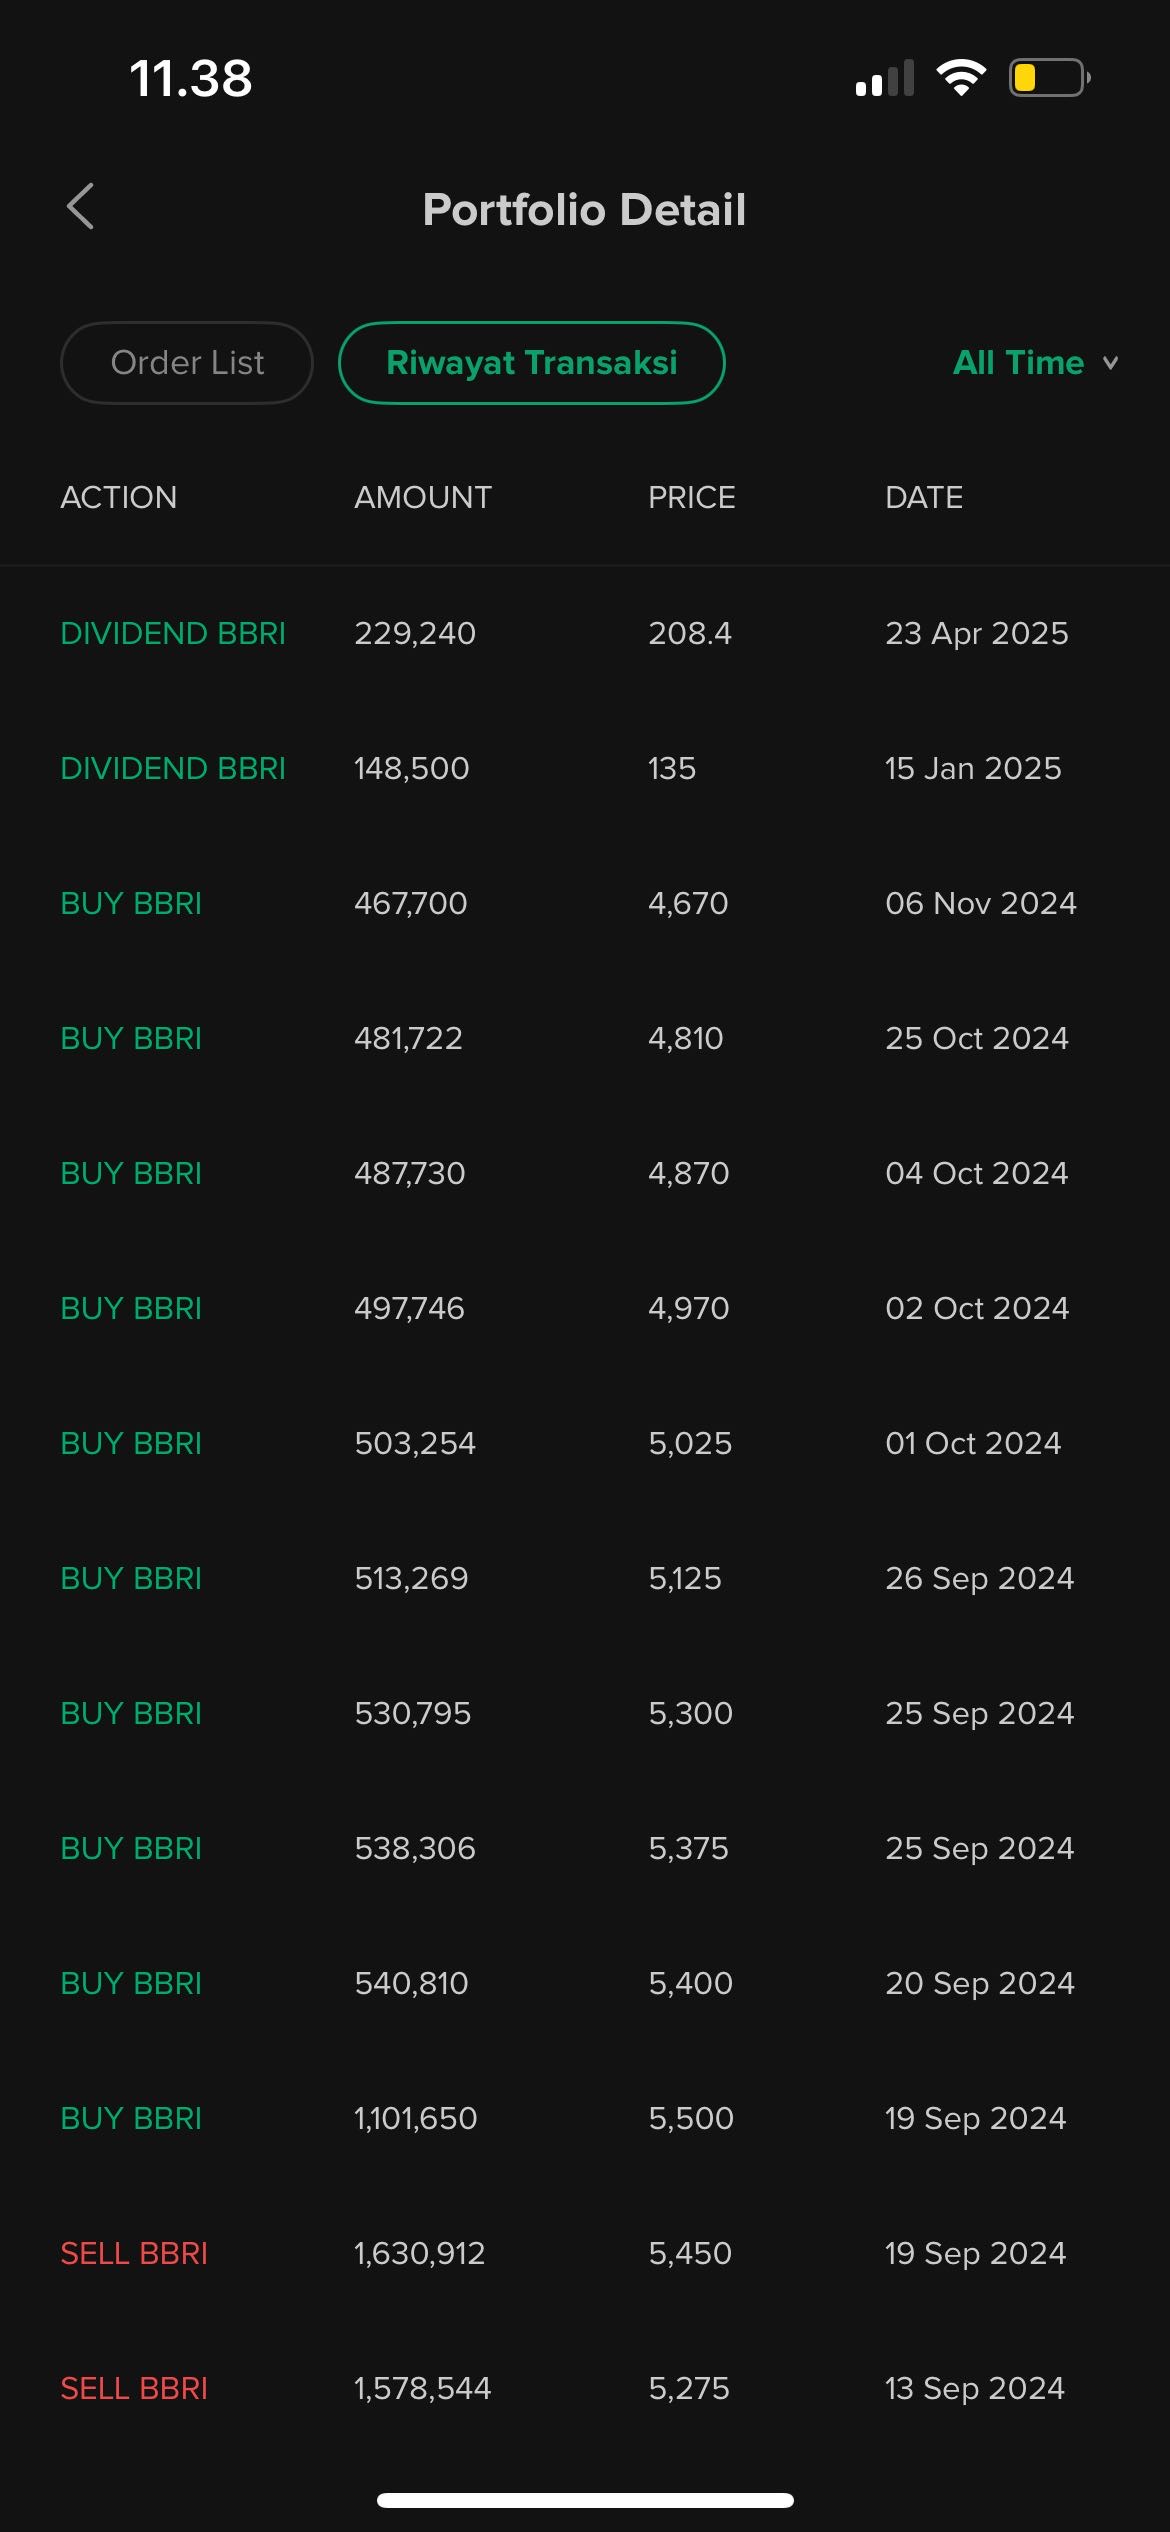Tap the Wi-Fi status icon
1170x2532 pixels.
pos(961,78)
